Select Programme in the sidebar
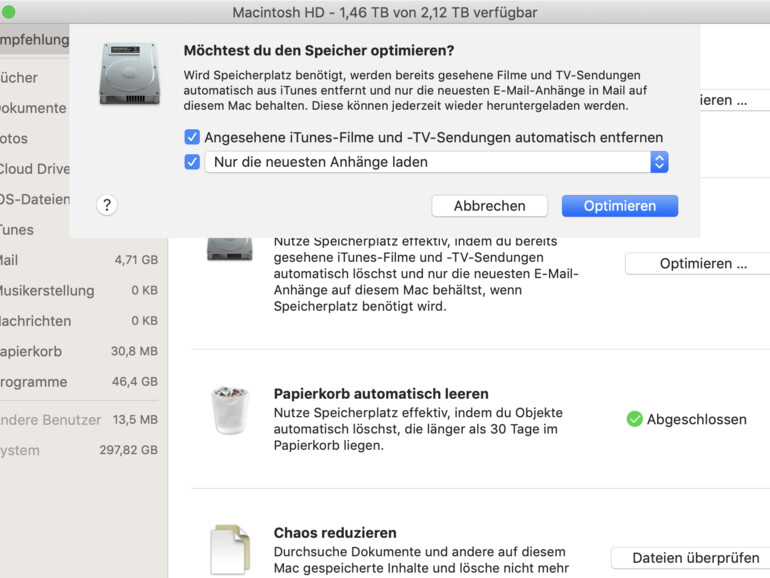Screen dimensions: 770x578 coord(32,381)
